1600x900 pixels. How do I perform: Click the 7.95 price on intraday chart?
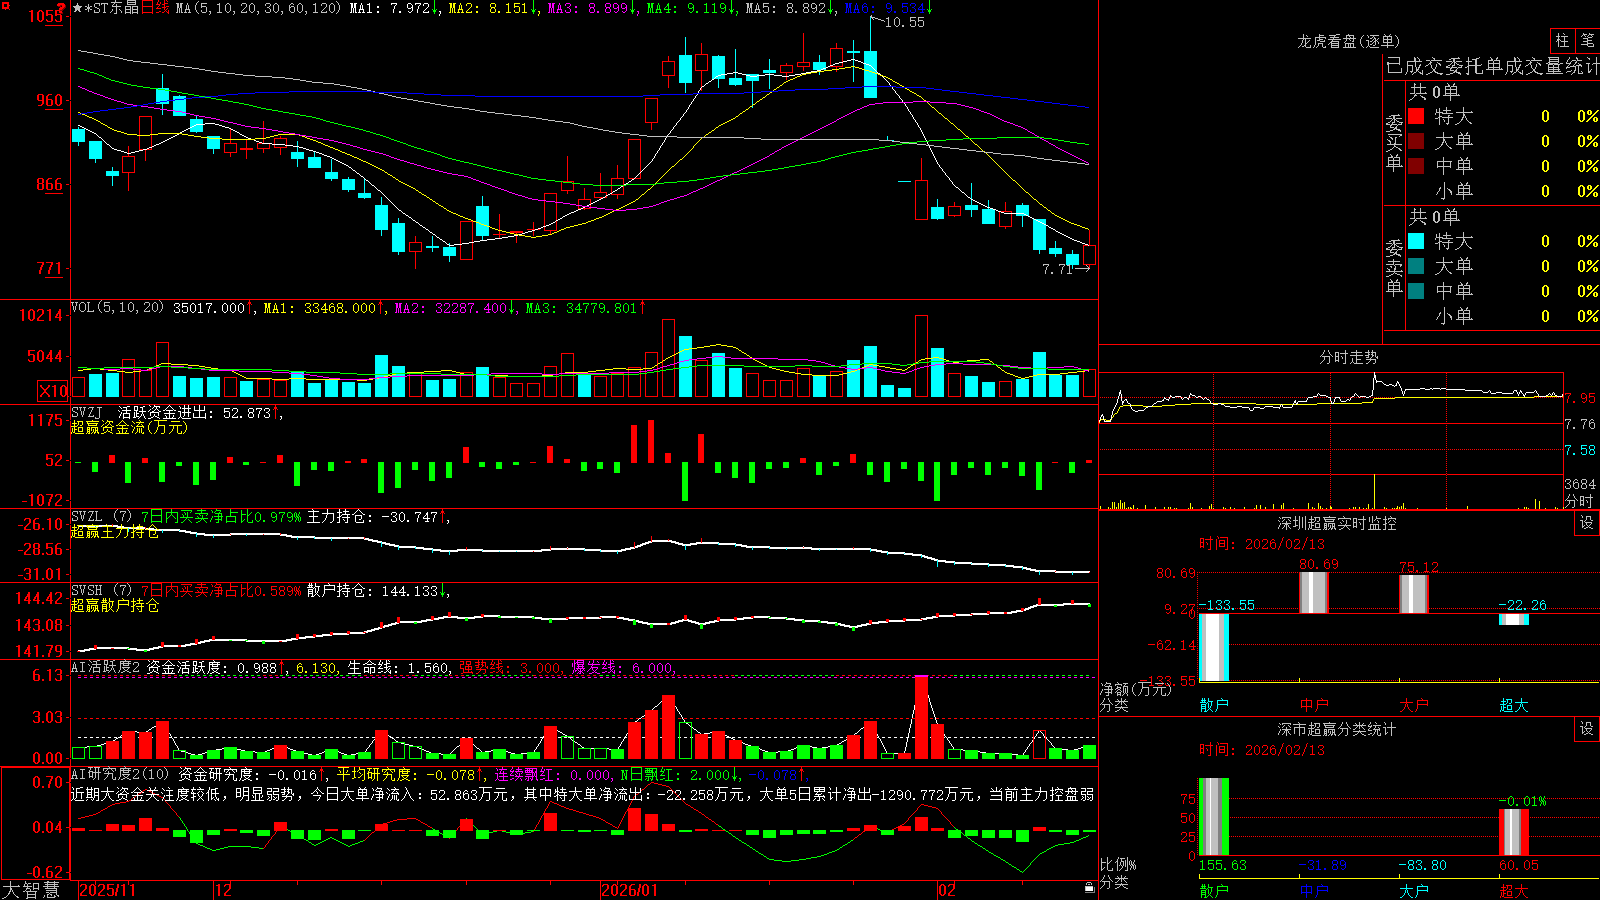pos(1580,398)
